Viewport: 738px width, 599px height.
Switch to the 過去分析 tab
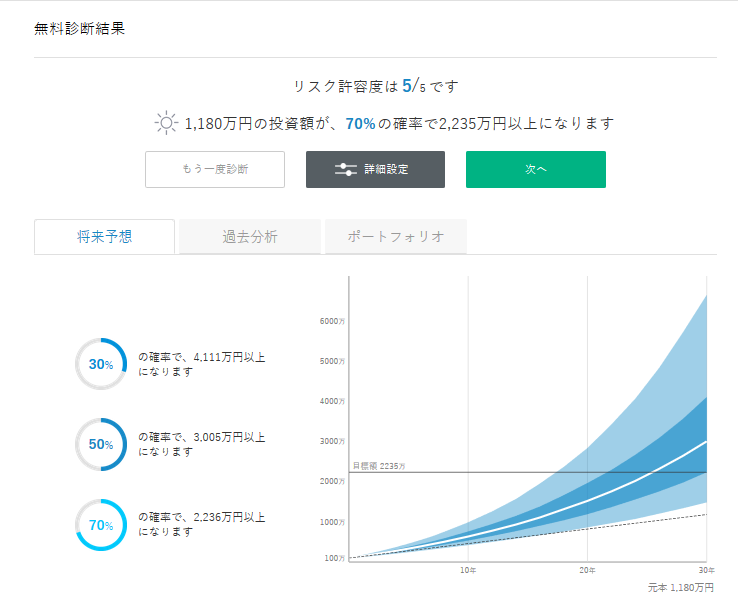pyautogui.click(x=250, y=237)
